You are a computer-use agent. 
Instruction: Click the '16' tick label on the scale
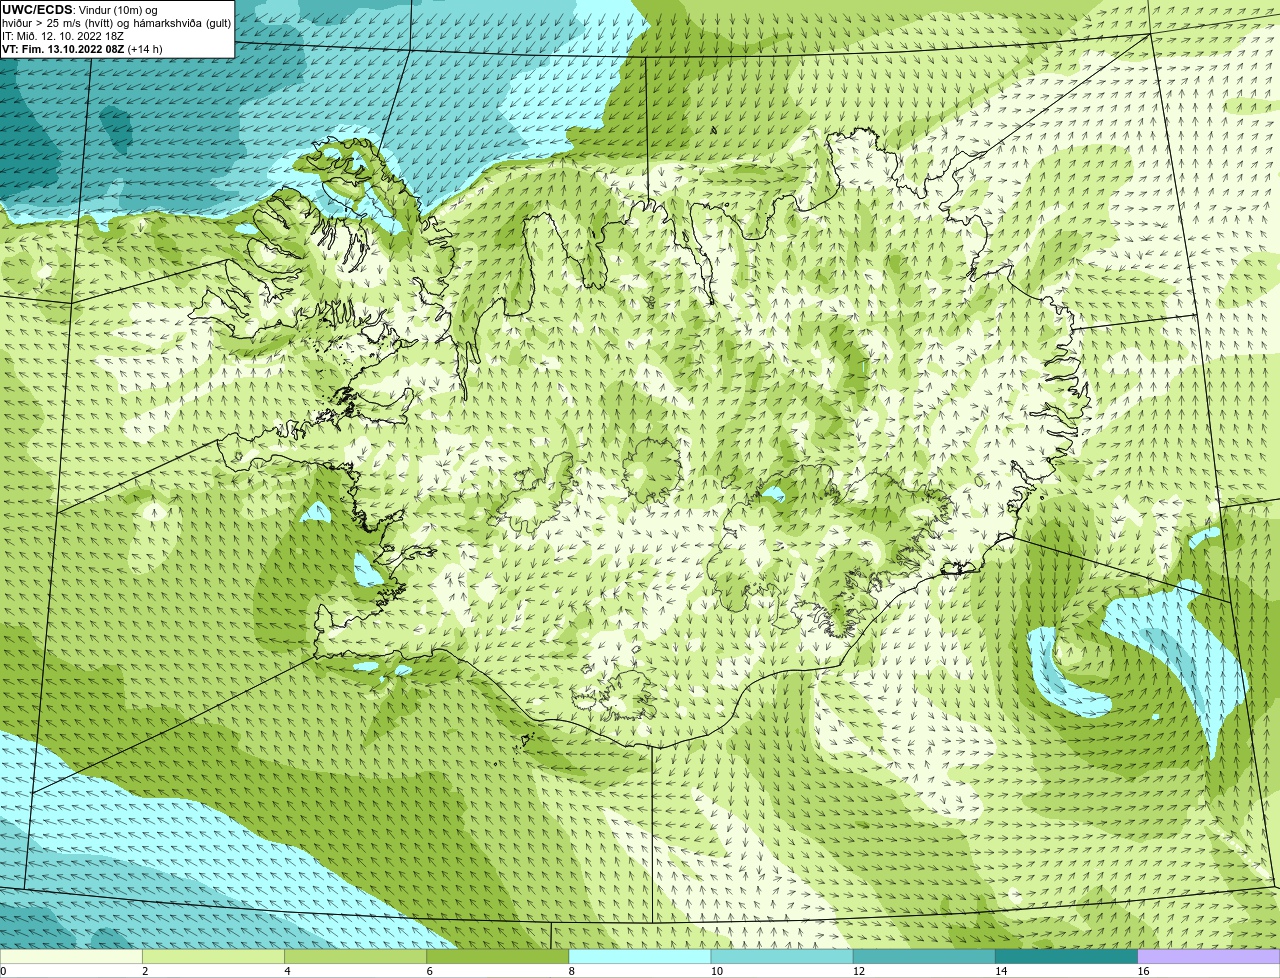pos(1144,971)
